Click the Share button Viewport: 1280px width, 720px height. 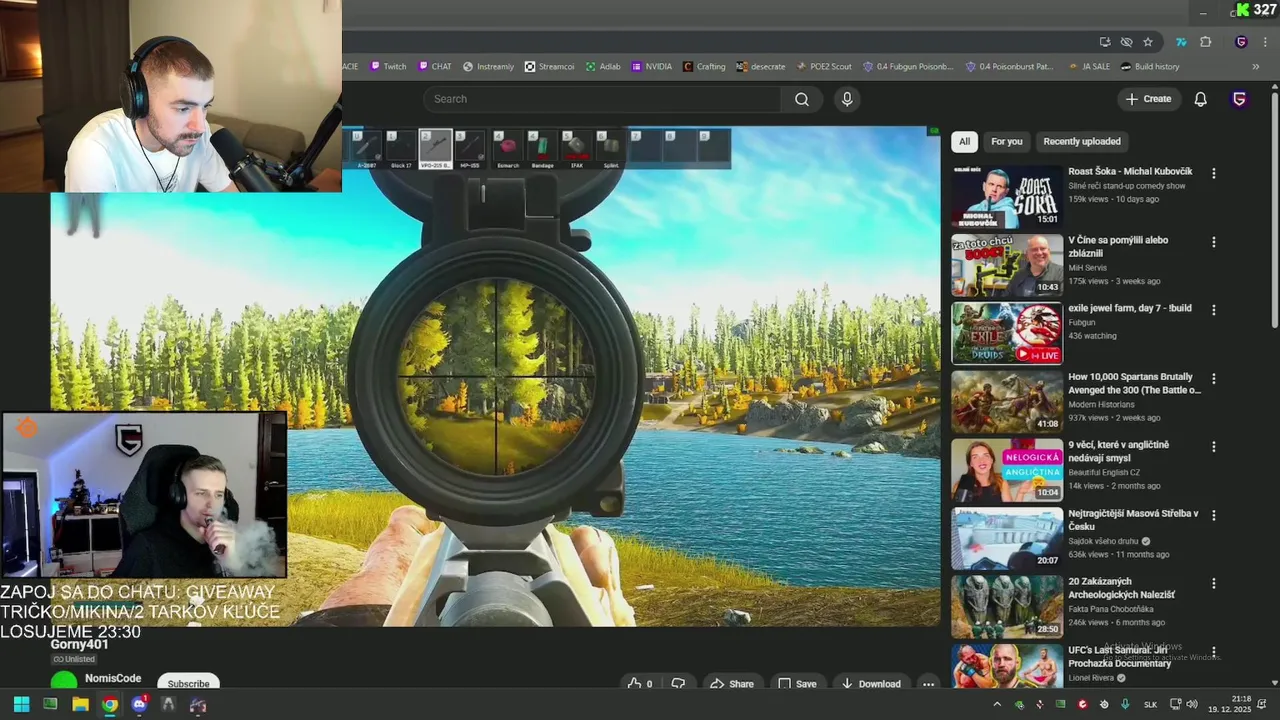(x=732, y=684)
